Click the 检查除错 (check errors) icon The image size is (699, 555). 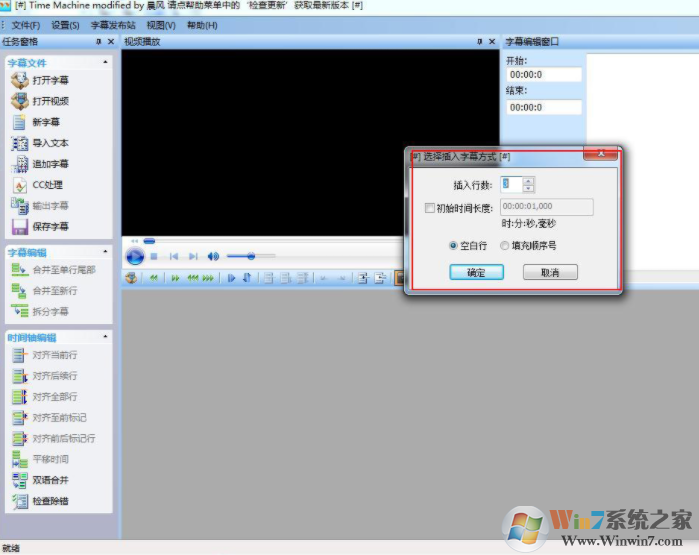click(x=20, y=501)
